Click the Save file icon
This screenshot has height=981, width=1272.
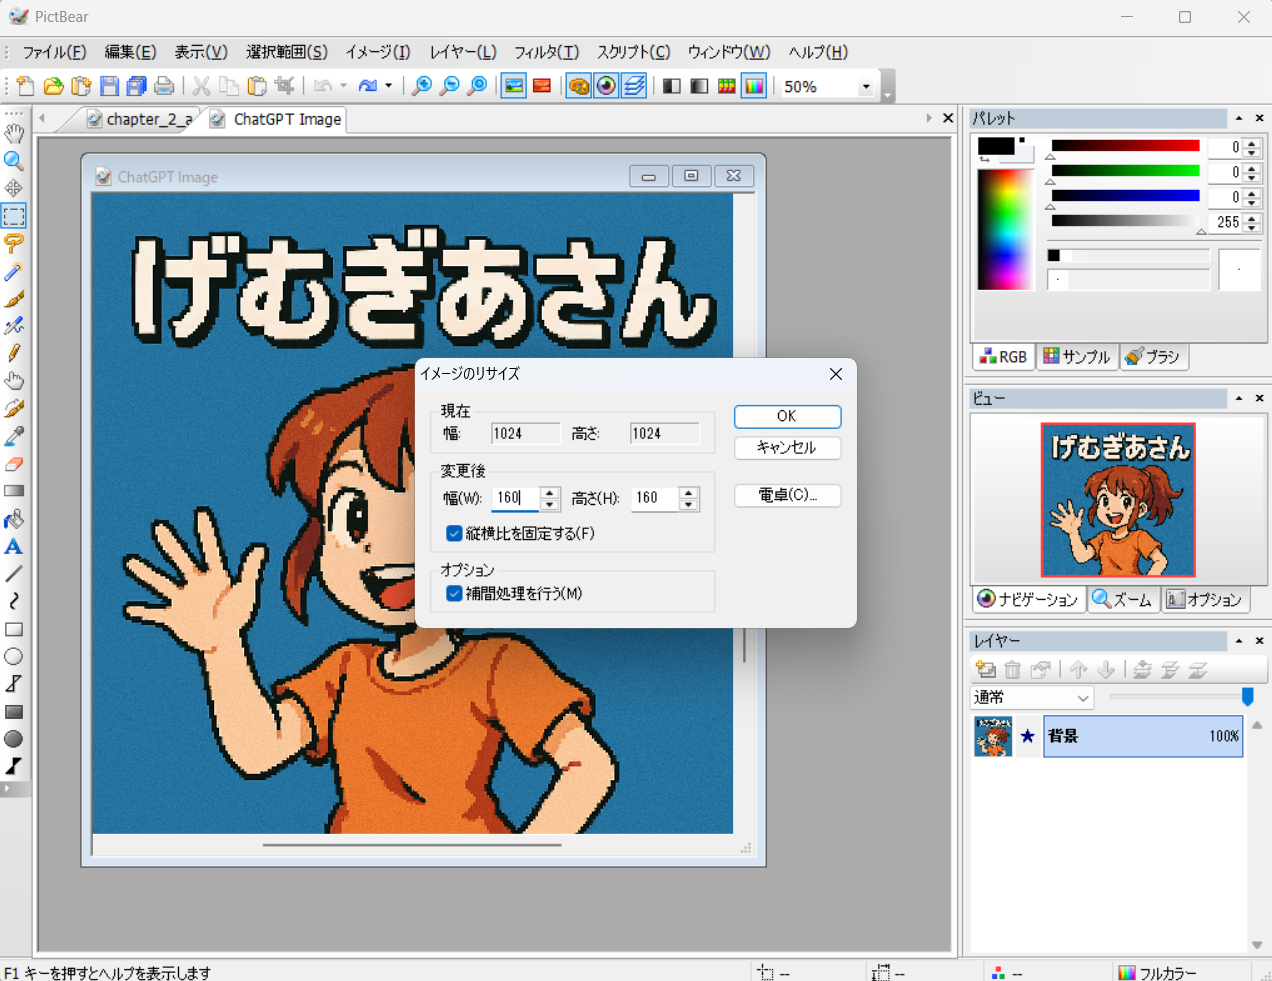click(x=110, y=87)
